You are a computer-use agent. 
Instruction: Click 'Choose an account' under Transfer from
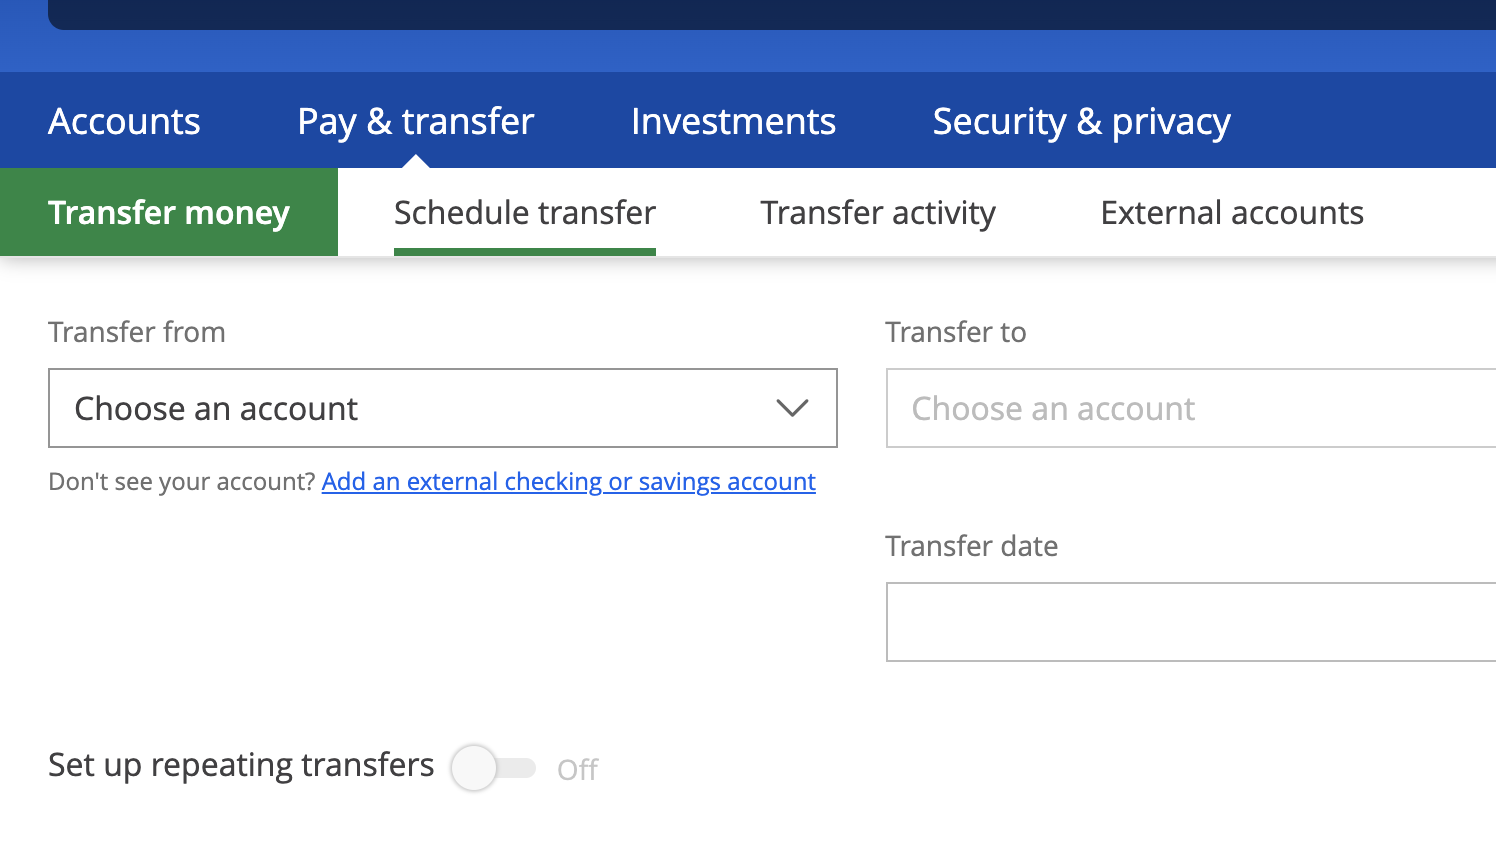coord(216,409)
